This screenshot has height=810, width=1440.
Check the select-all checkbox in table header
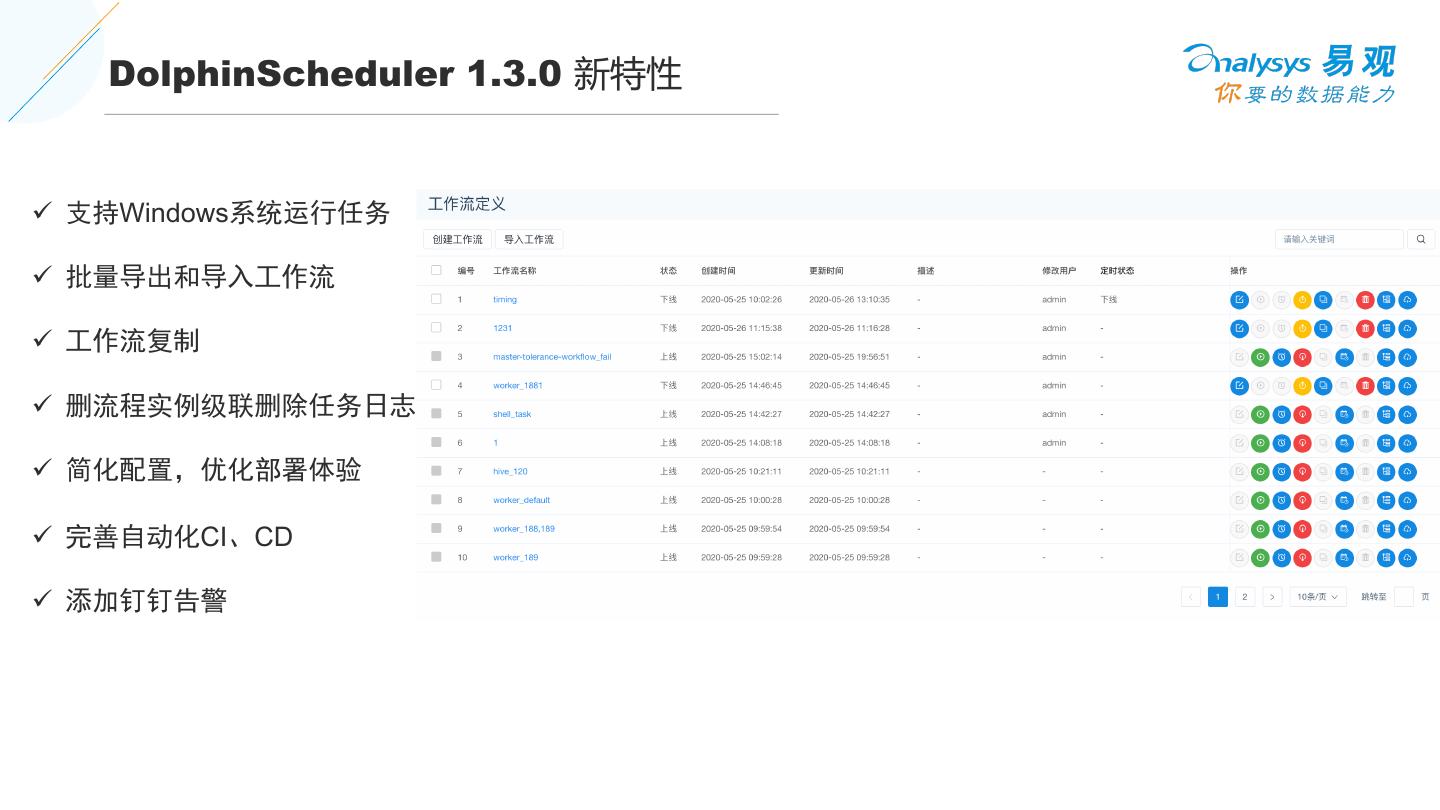tap(436, 270)
